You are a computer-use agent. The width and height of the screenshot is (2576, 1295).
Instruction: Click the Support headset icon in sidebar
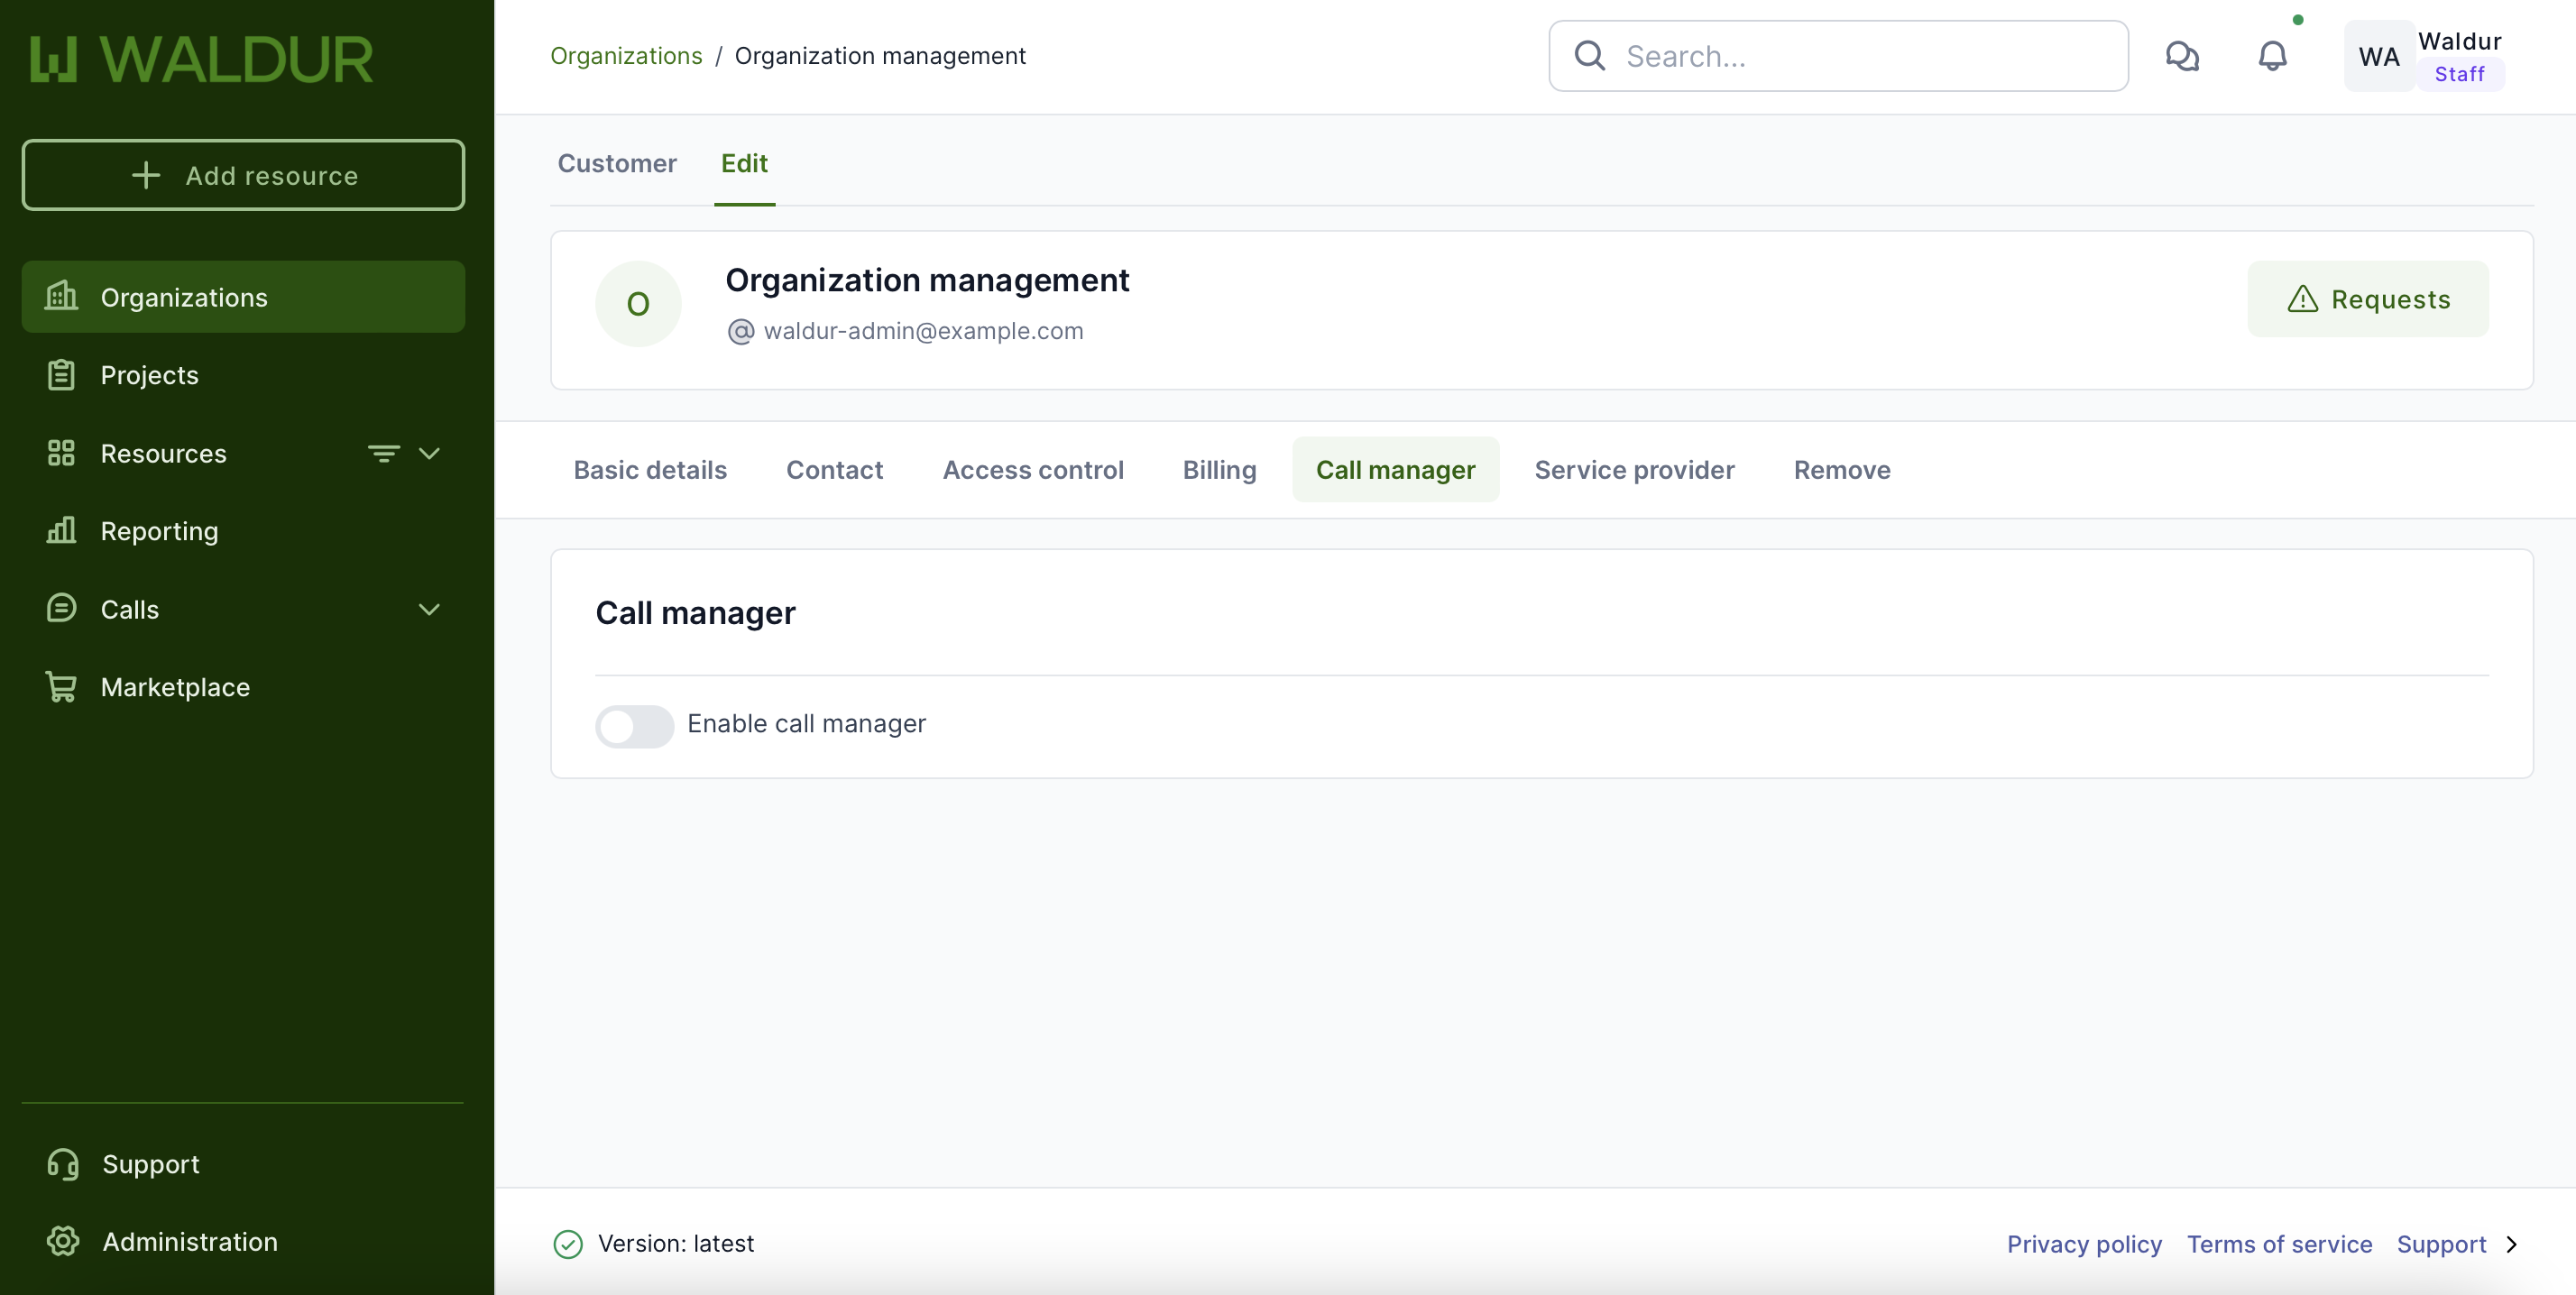pyautogui.click(x=62, y=1164)
